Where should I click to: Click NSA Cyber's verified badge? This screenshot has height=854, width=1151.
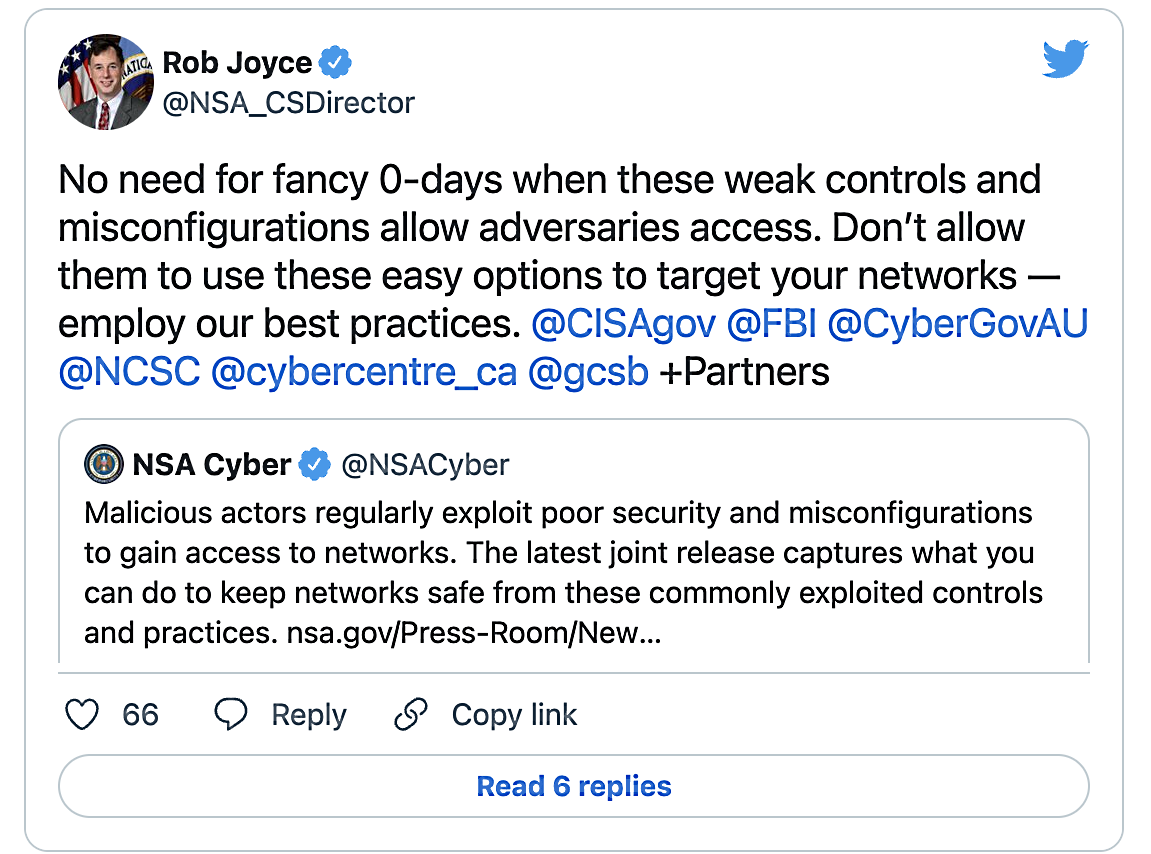click(x=315, y=464)
